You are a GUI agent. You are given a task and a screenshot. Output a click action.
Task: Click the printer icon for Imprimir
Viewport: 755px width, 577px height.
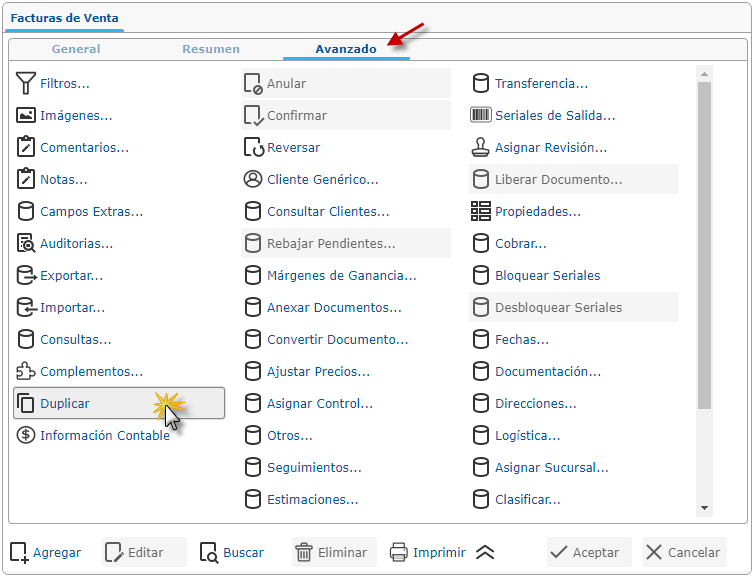pyautogui.click(x=399, y=552)
